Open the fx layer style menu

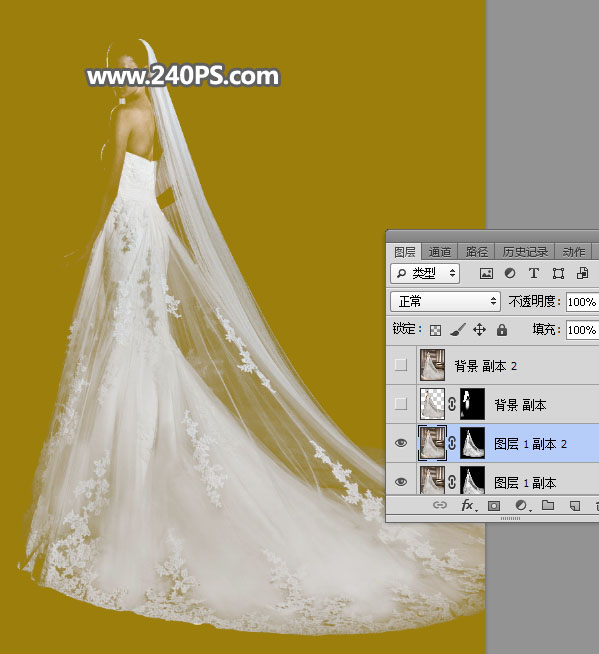click(x=469, y=506)
